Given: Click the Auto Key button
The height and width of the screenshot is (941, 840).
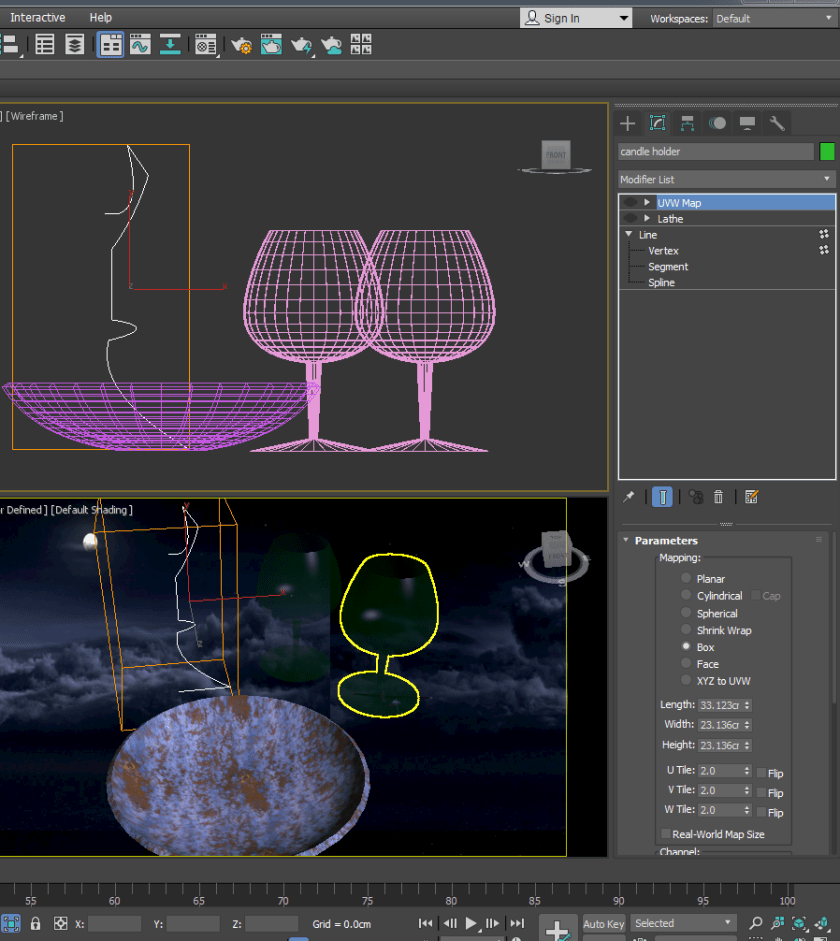Looking at the screenshot, I should [x=603, y=923].
